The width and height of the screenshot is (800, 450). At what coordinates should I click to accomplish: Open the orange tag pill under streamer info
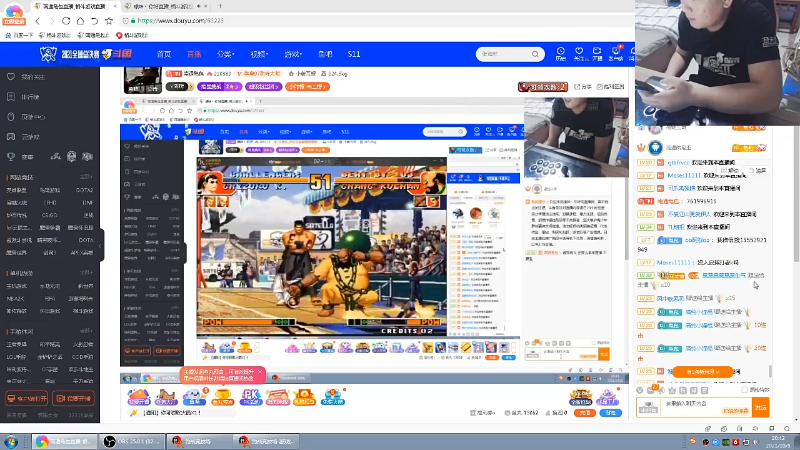[x=307, y=87]
